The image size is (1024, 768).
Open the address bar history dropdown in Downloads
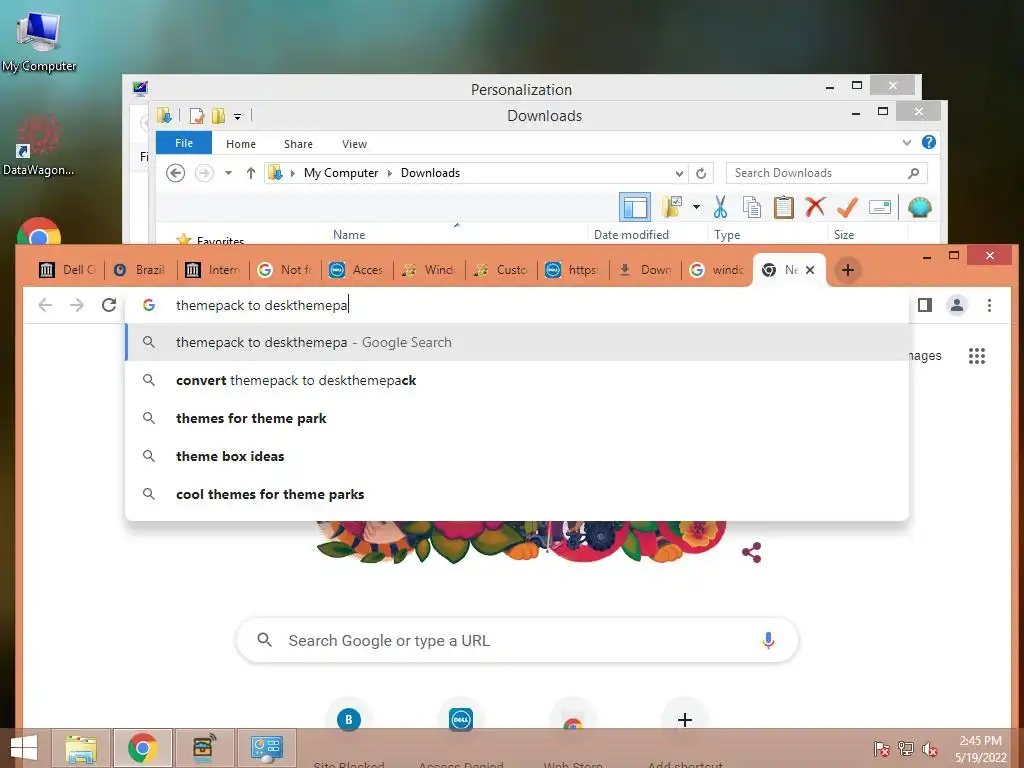tap(679, 173)
